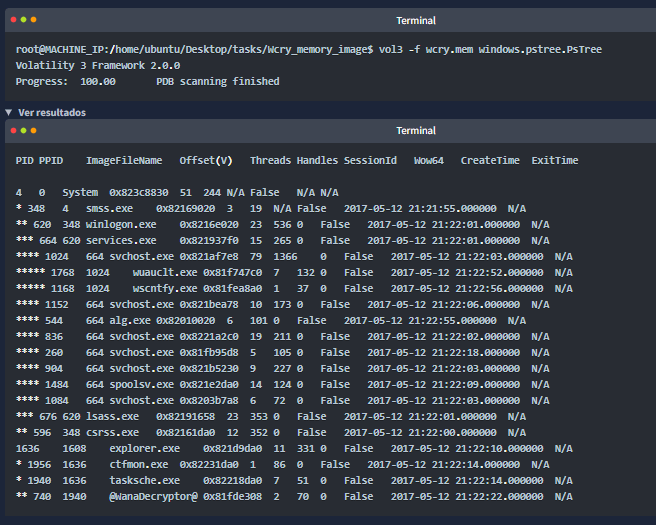Click PID 1940 in tasksche.exe row
This screenshot has height=525, width=656.
click(x=39, y=480)
